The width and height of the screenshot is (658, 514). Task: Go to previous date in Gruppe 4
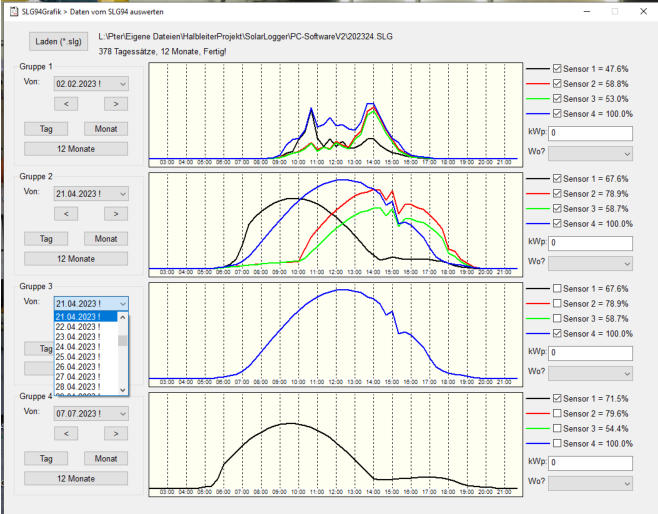66,433
